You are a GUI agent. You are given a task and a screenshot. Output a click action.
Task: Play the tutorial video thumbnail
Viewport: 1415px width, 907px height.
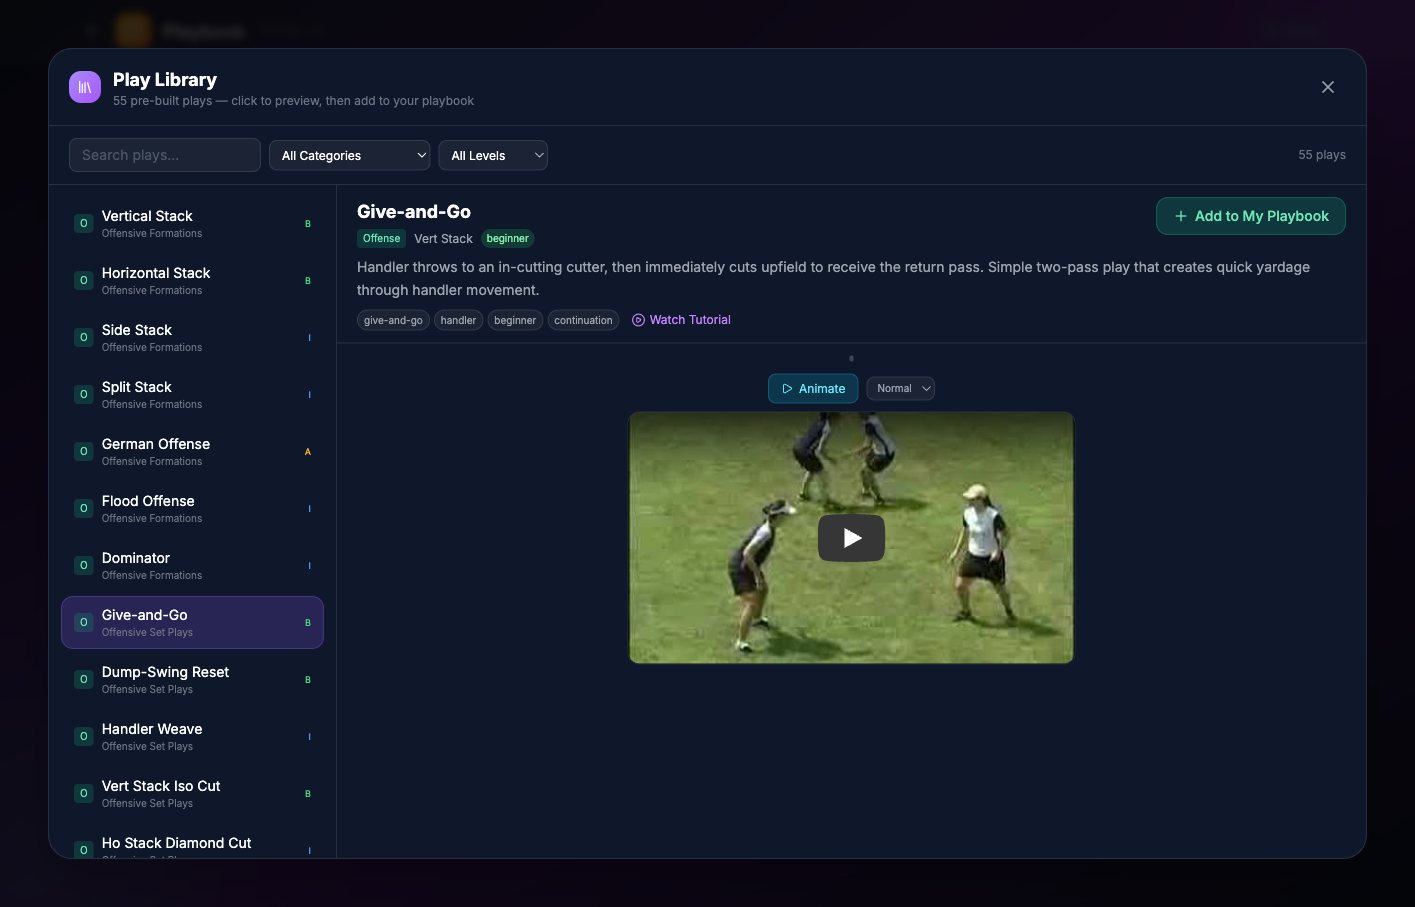pos(851,538)
